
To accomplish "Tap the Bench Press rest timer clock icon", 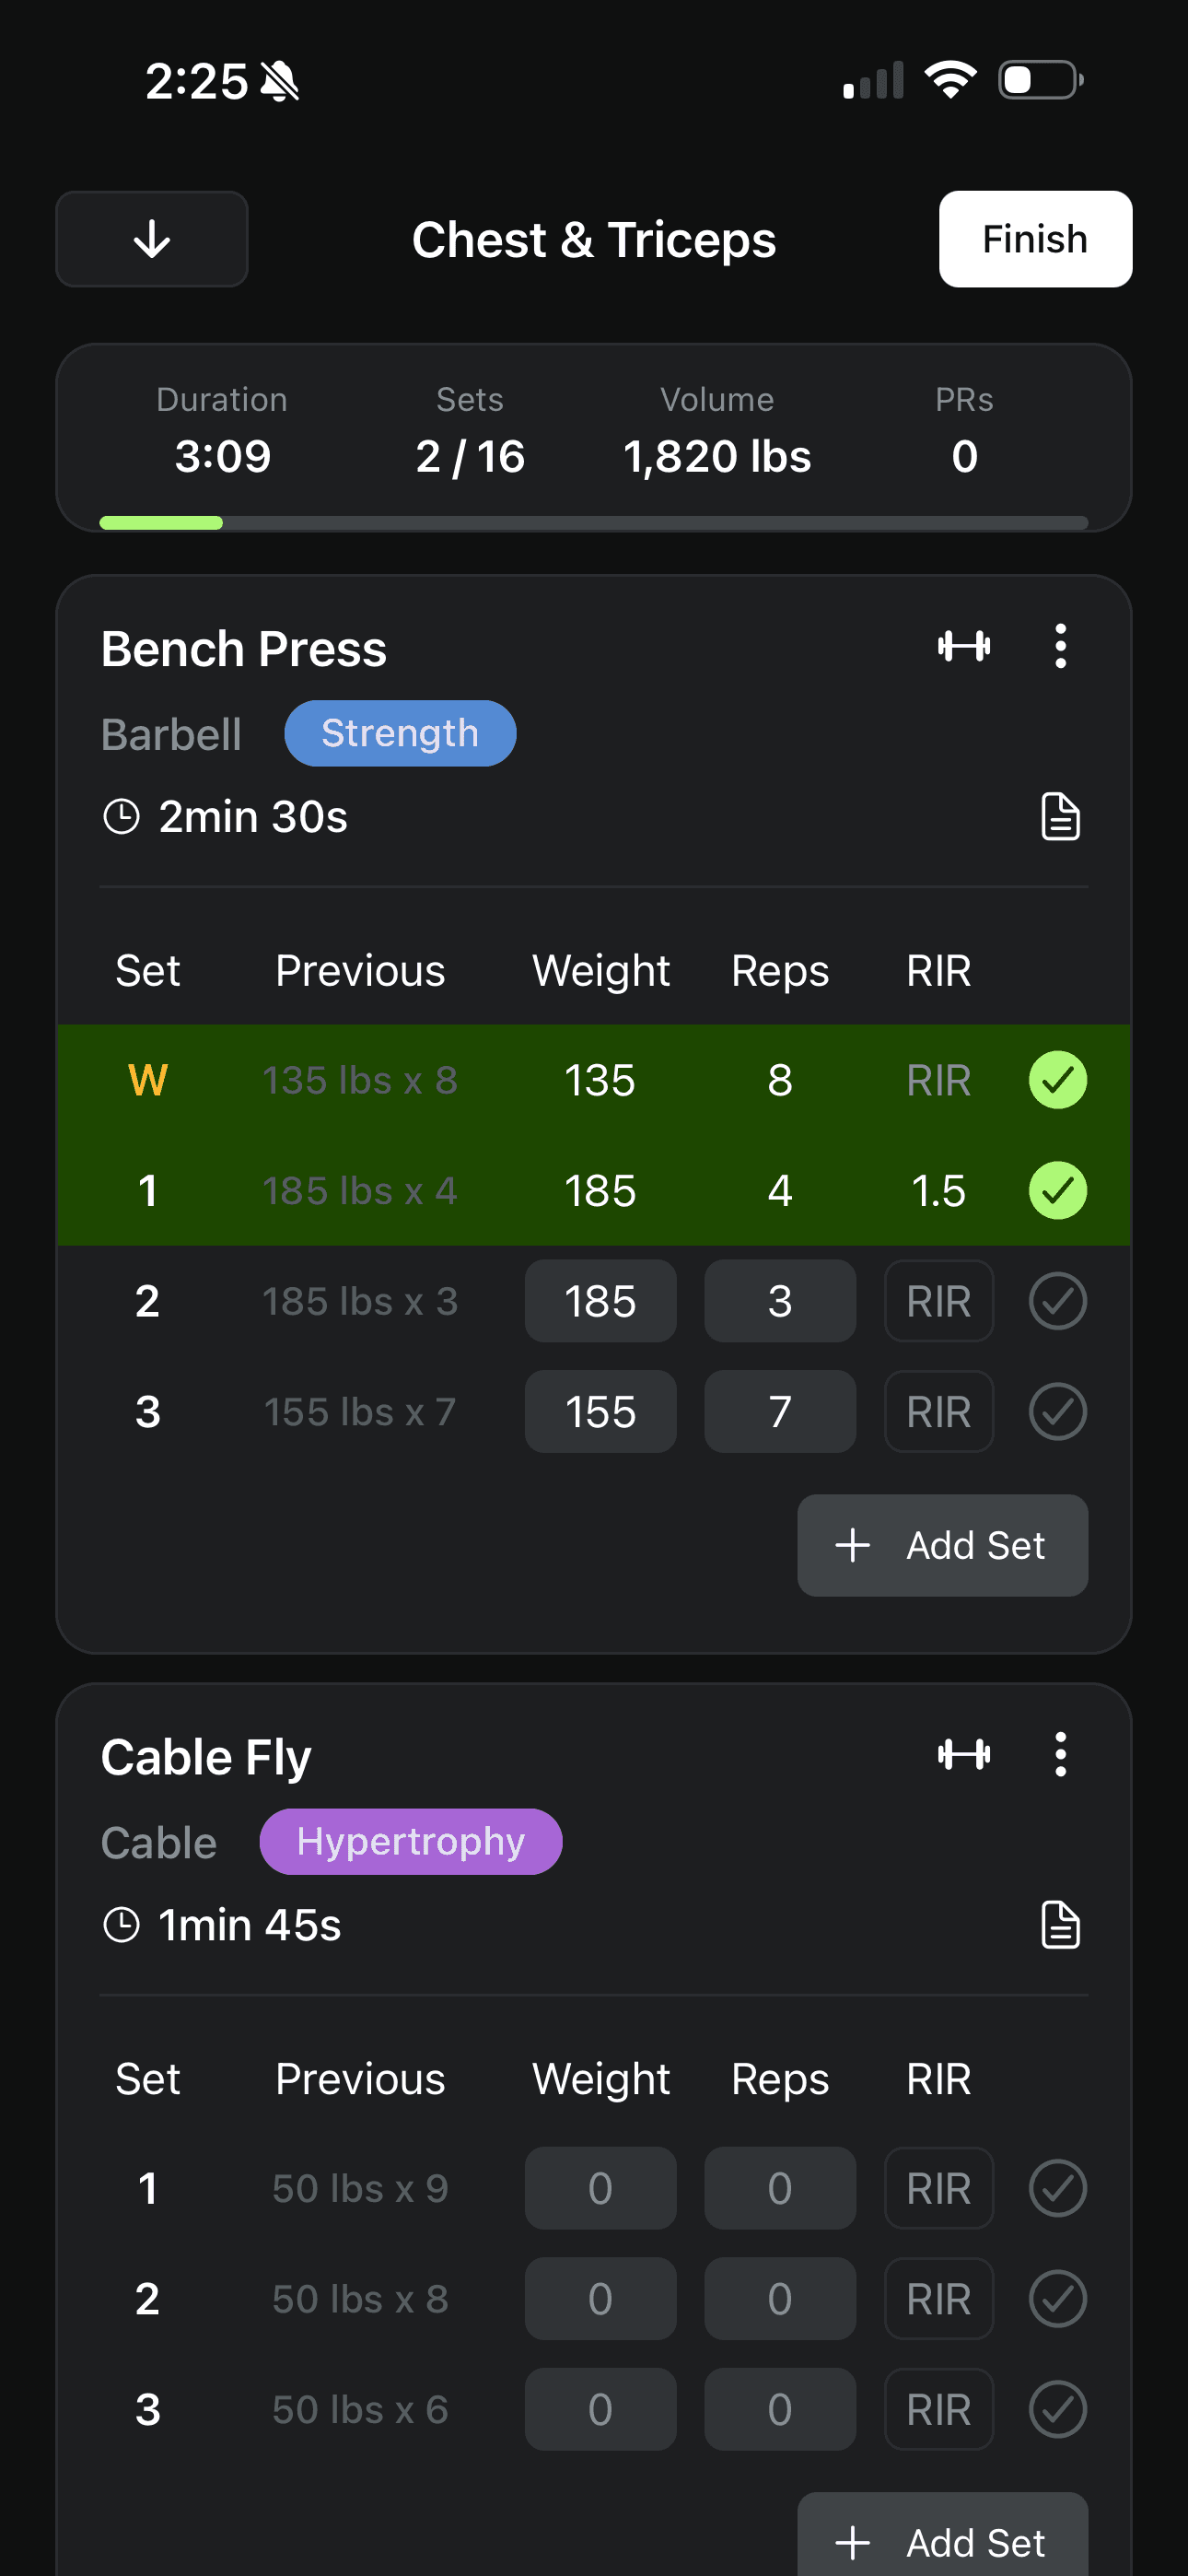I will pos(122,816).
